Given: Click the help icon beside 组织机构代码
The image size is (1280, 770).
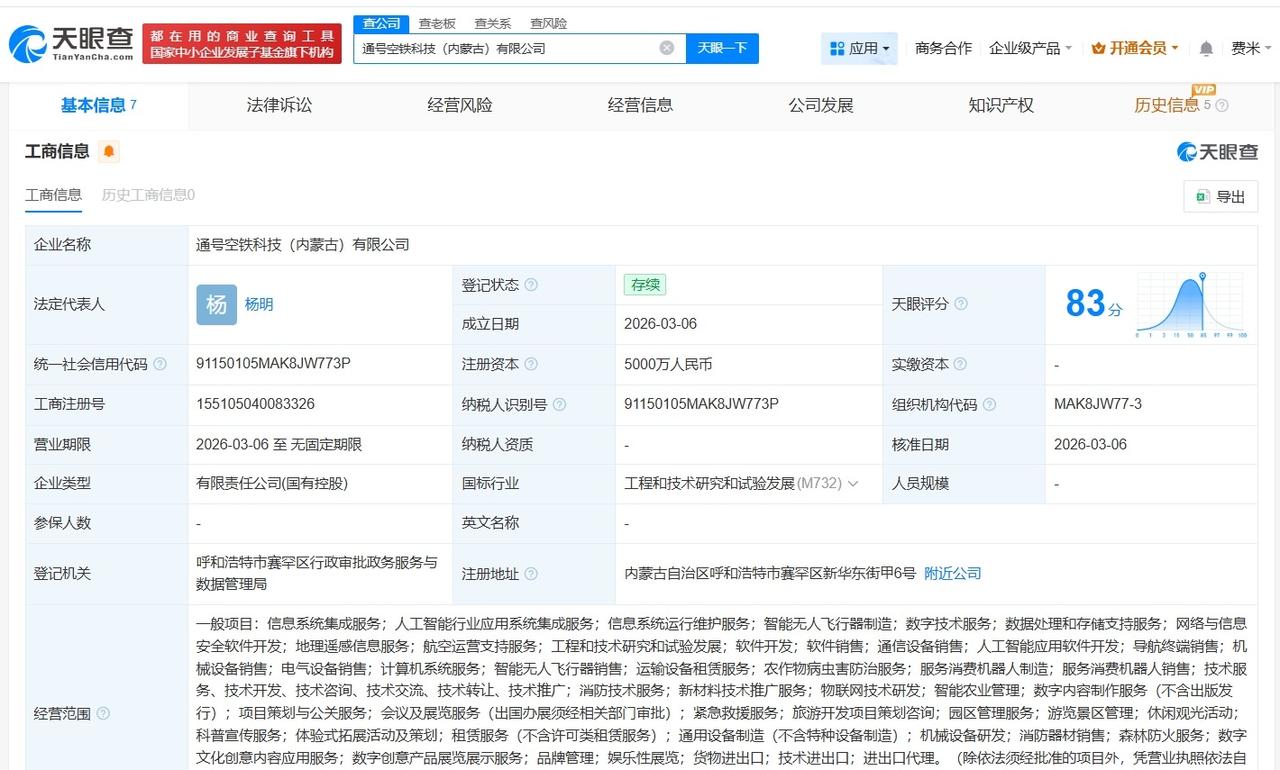Looking at the screenshot, I should (988, 404).
